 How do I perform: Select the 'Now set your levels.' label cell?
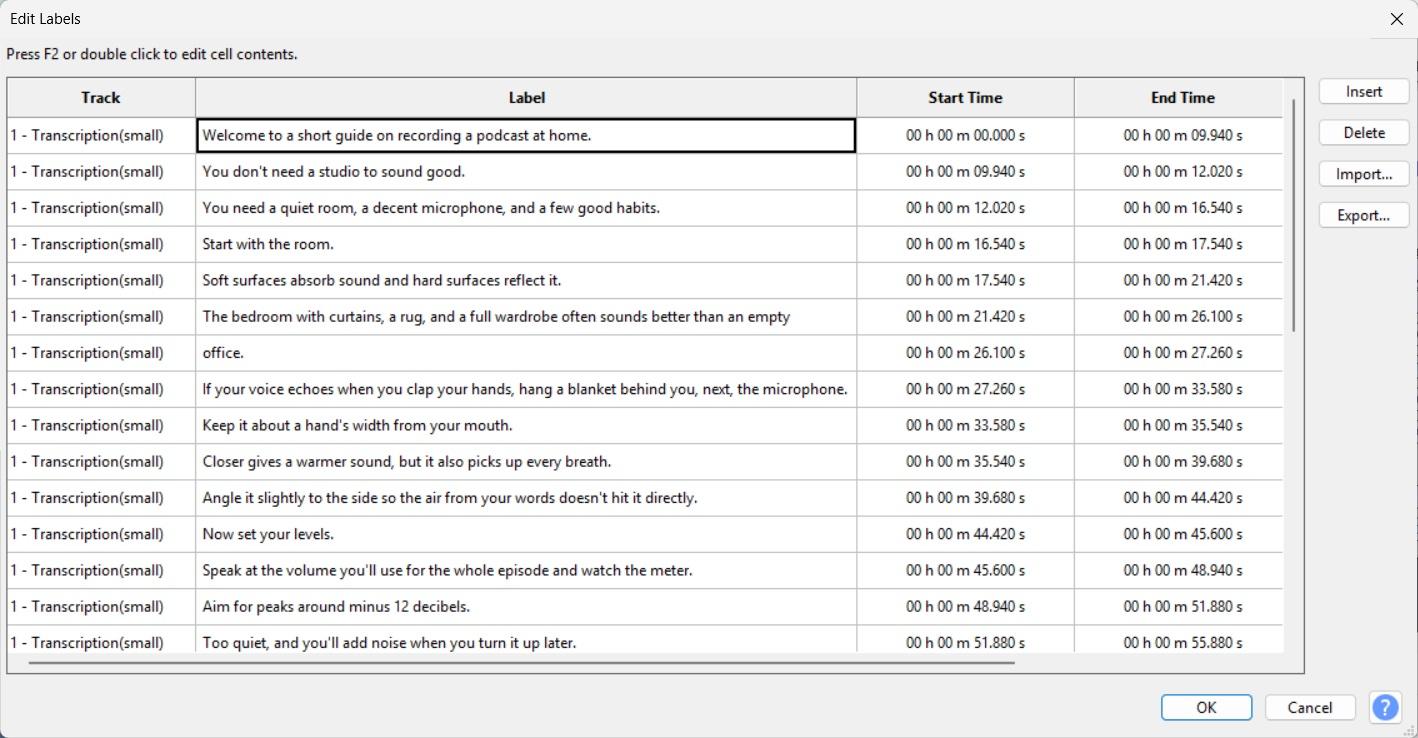tap(526, 534)
